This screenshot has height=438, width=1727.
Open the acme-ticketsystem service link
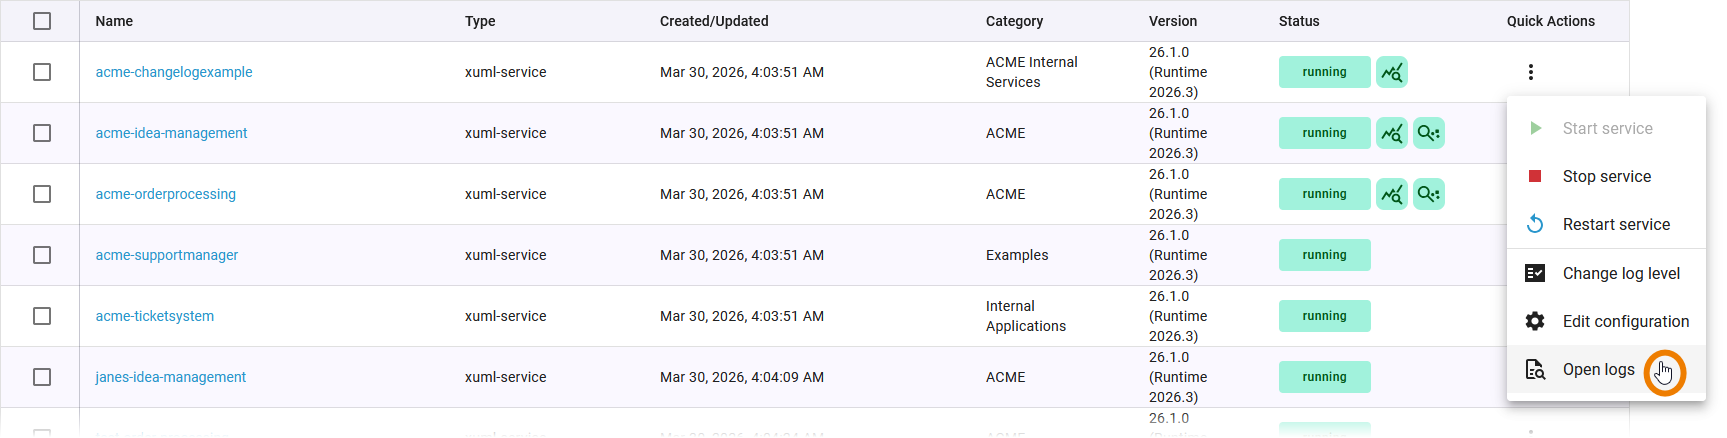(x=154, y=316)
